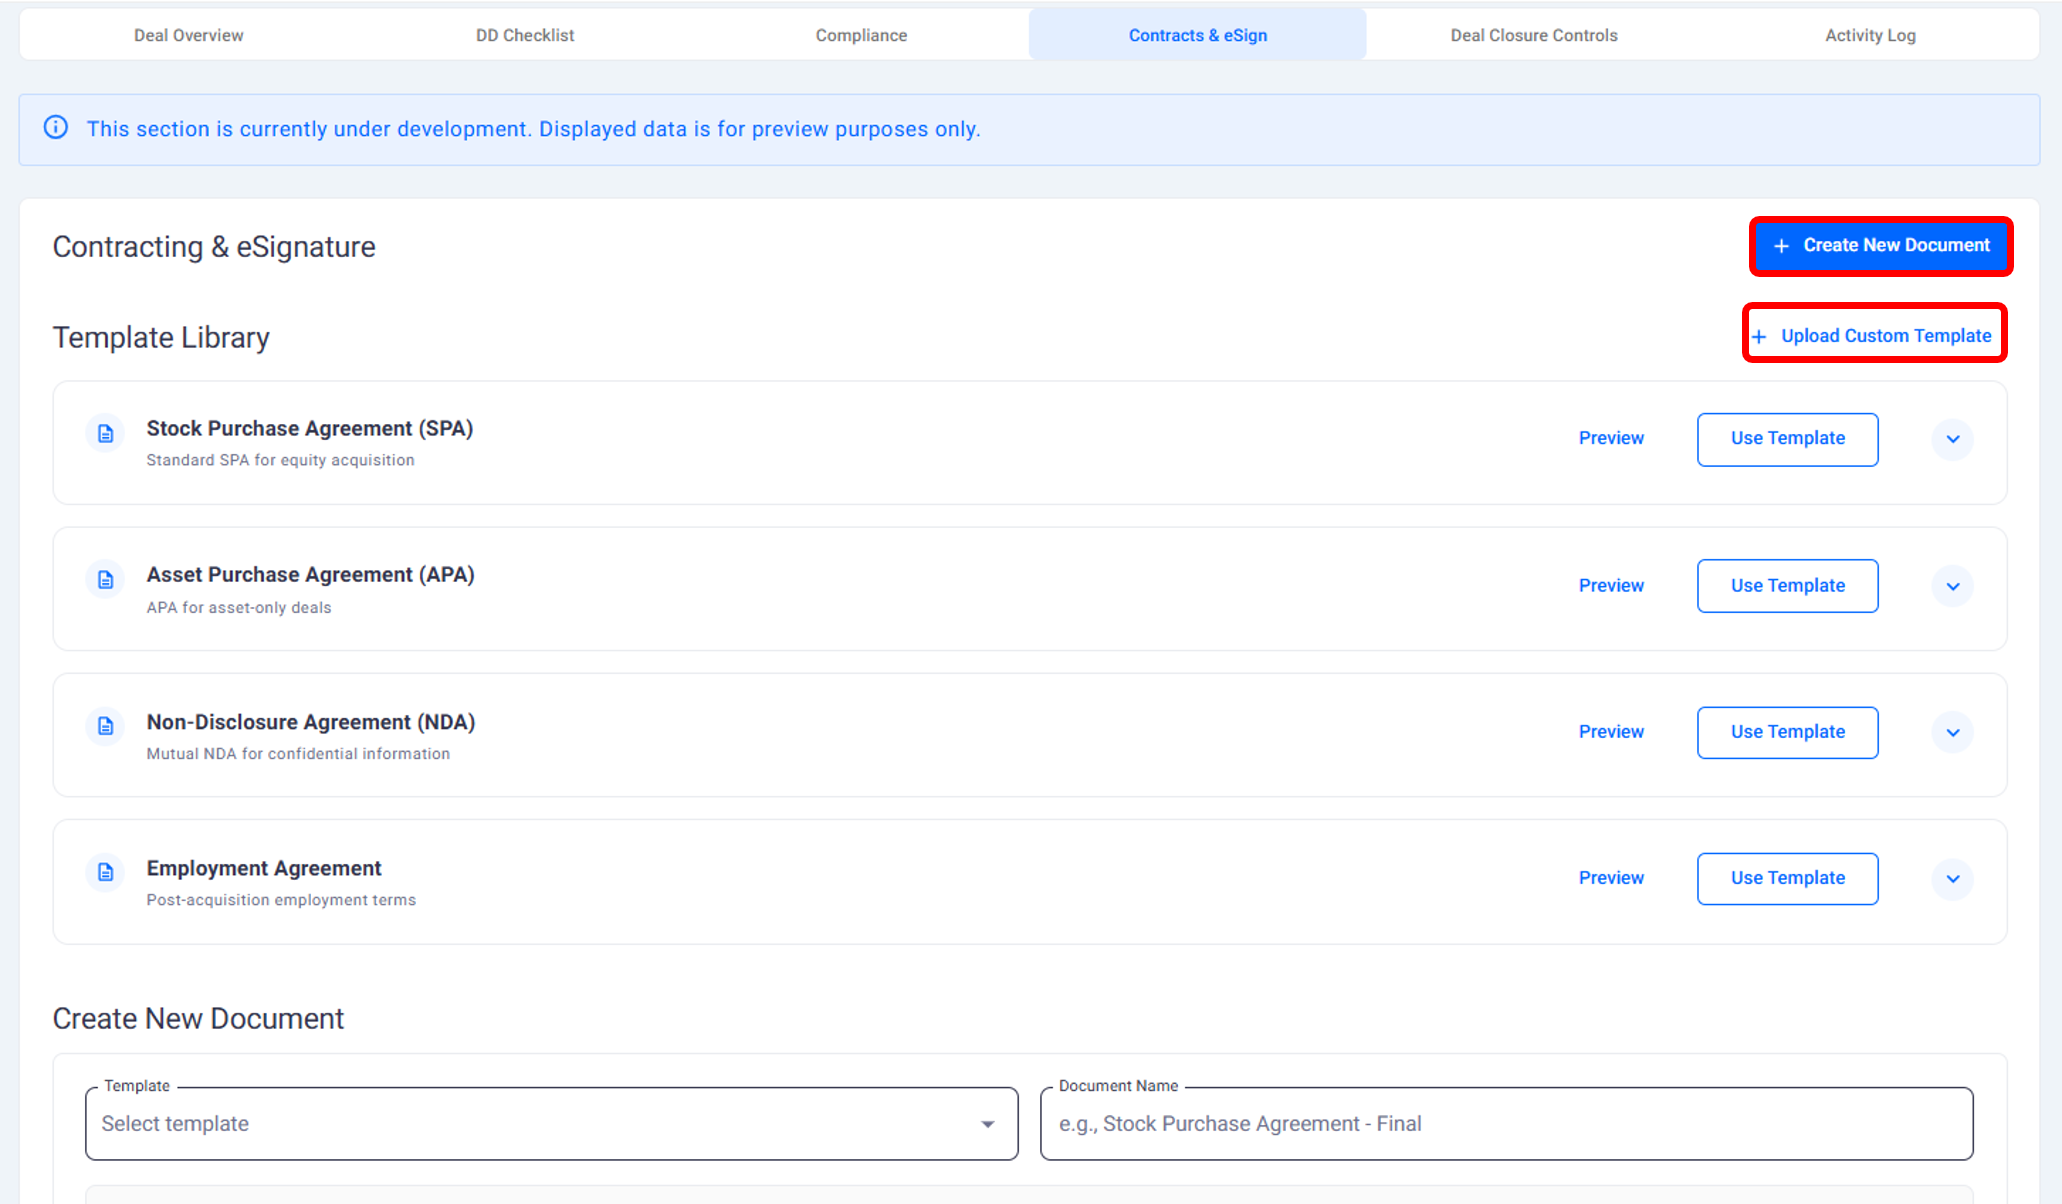View the Activity Log tab
Image resolution: width=2062 pixels, height=1204 pixels.
click(1870, 35)
